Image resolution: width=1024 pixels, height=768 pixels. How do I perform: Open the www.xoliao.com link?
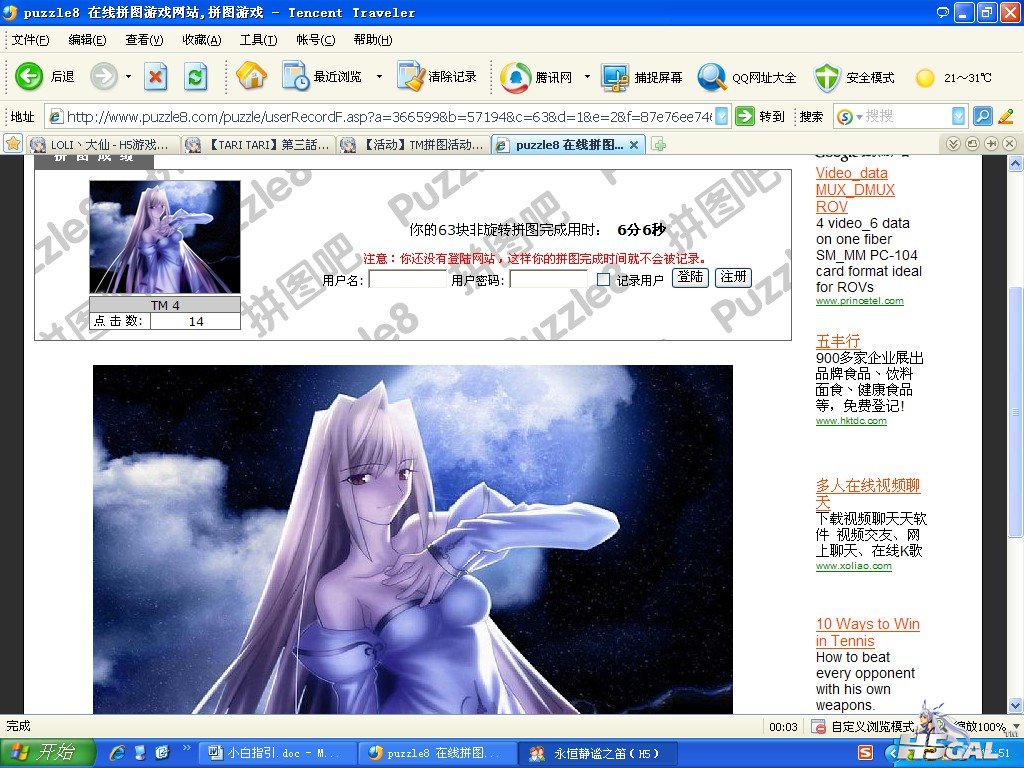click(854, 566)
